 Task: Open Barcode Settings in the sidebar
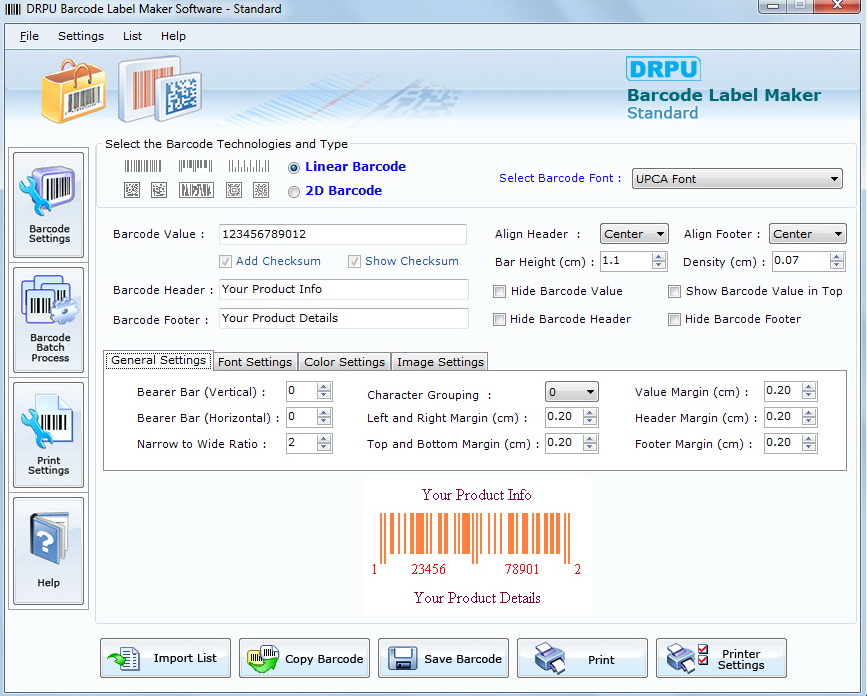(x=49, y=203)
